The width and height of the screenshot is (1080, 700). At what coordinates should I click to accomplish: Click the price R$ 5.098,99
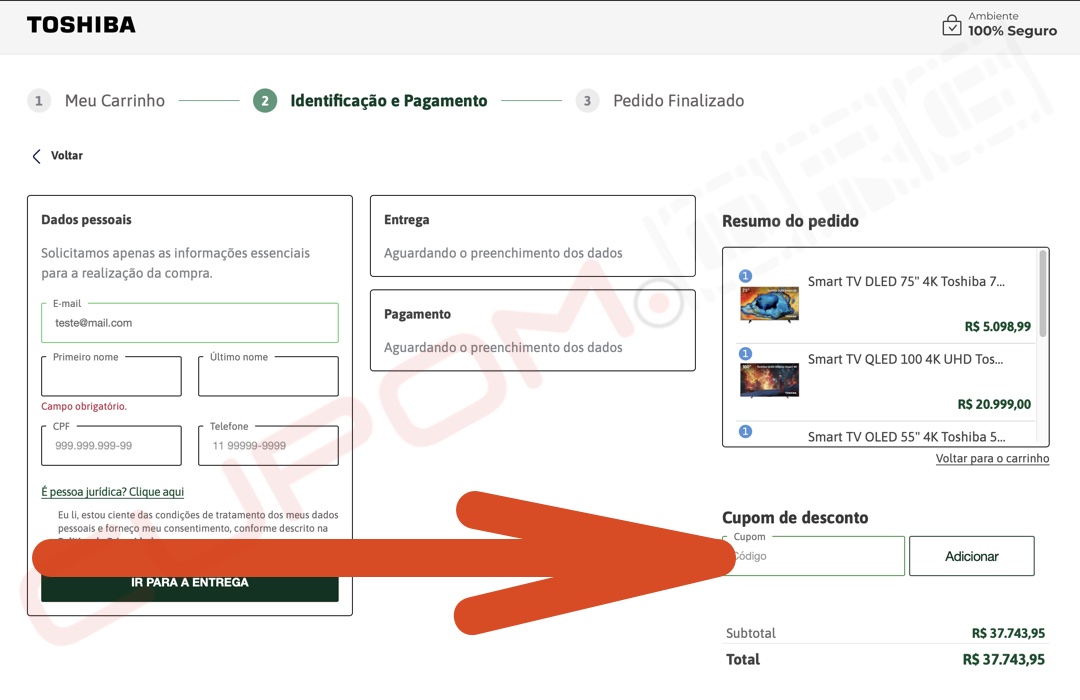point(997,327)
